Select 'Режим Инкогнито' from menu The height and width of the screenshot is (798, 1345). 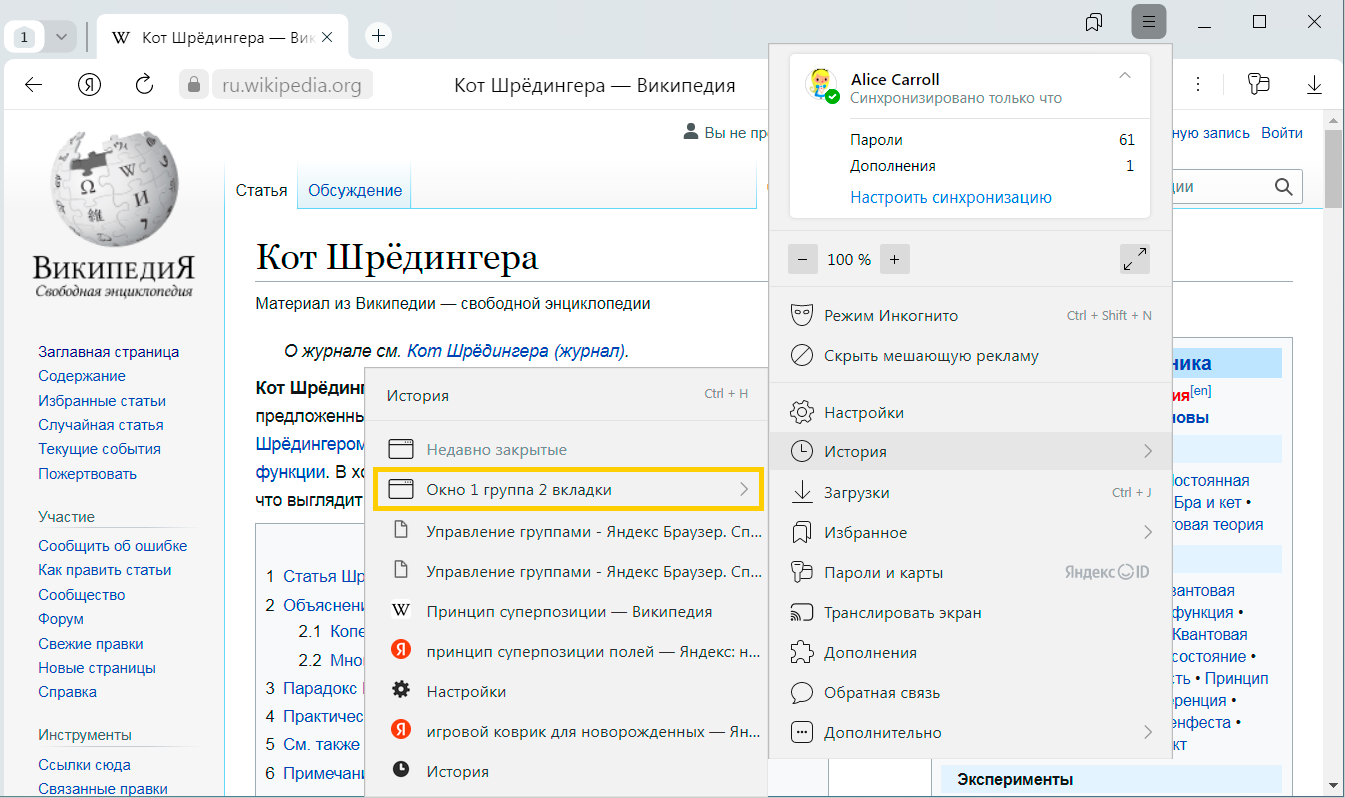[x=890, y=316]
